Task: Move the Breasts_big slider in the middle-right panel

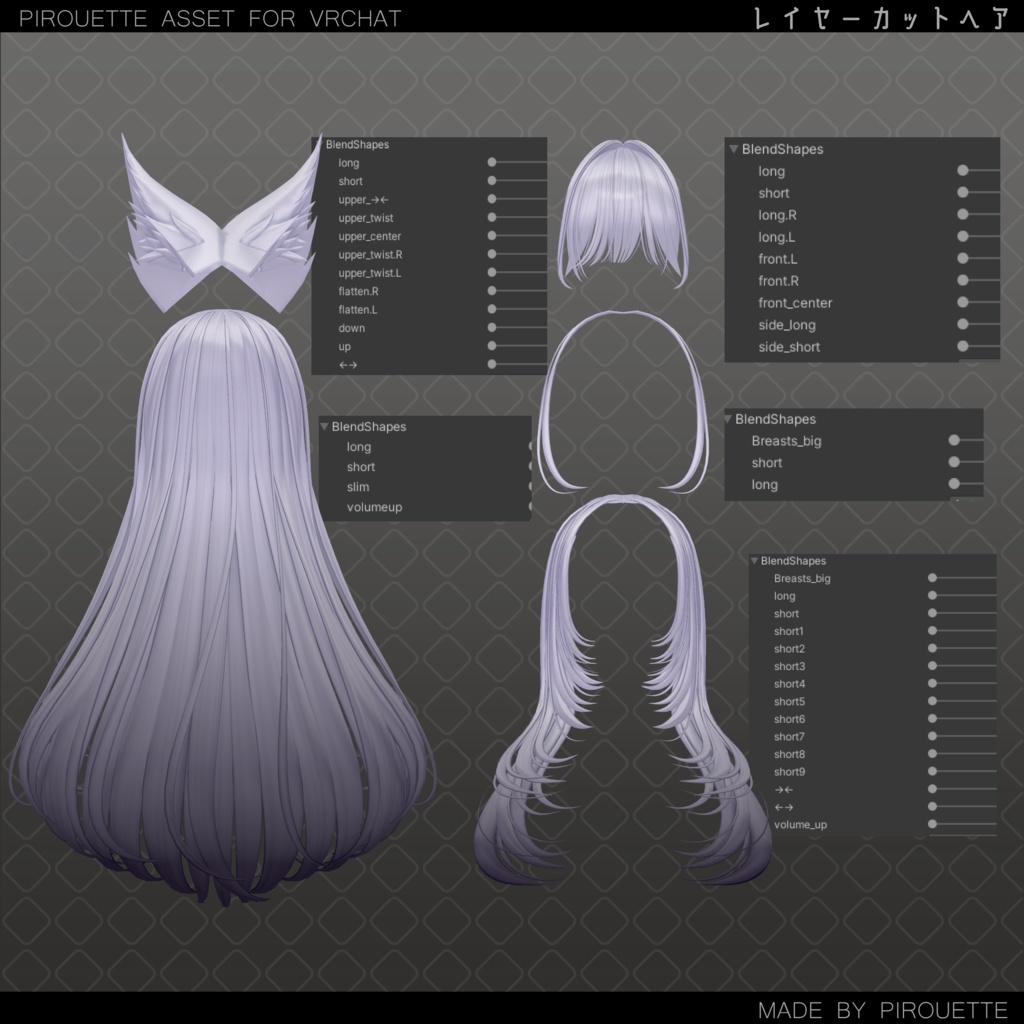Action: [954, 441]
